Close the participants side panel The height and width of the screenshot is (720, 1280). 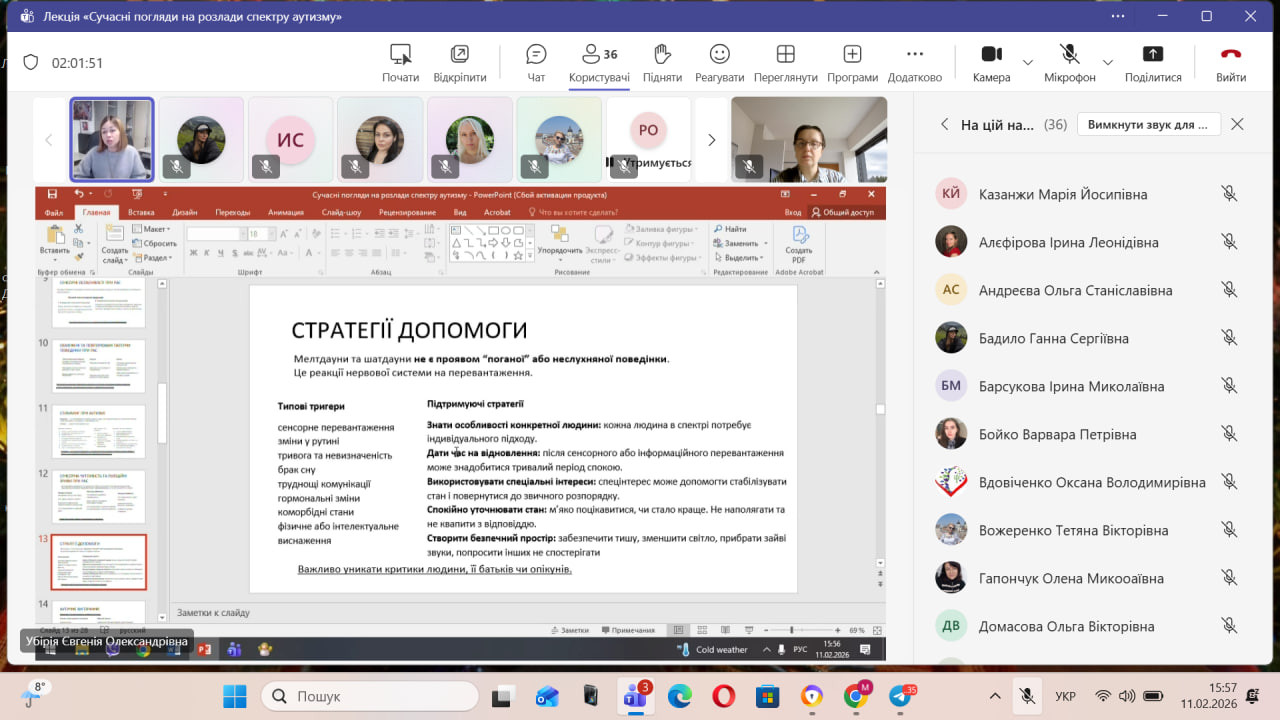tap(1237, 125)
